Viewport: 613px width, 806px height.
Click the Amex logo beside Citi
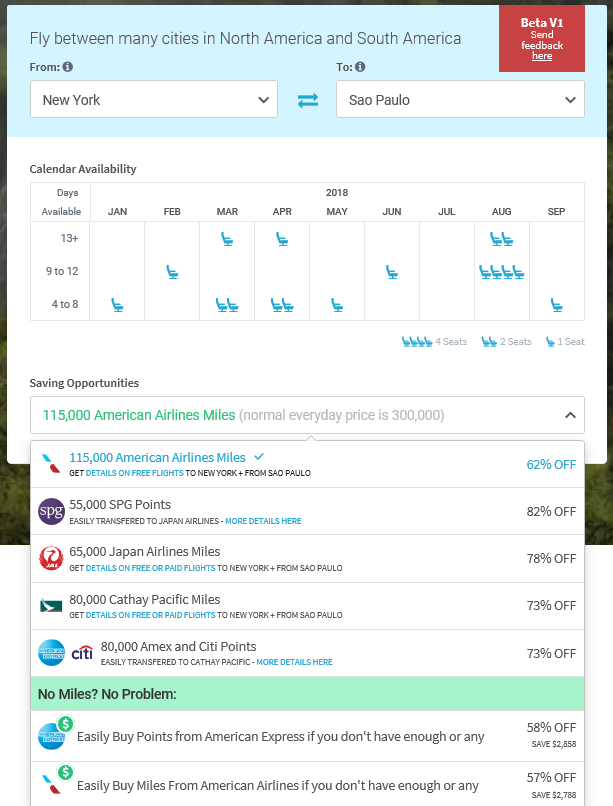pos(51,653)
